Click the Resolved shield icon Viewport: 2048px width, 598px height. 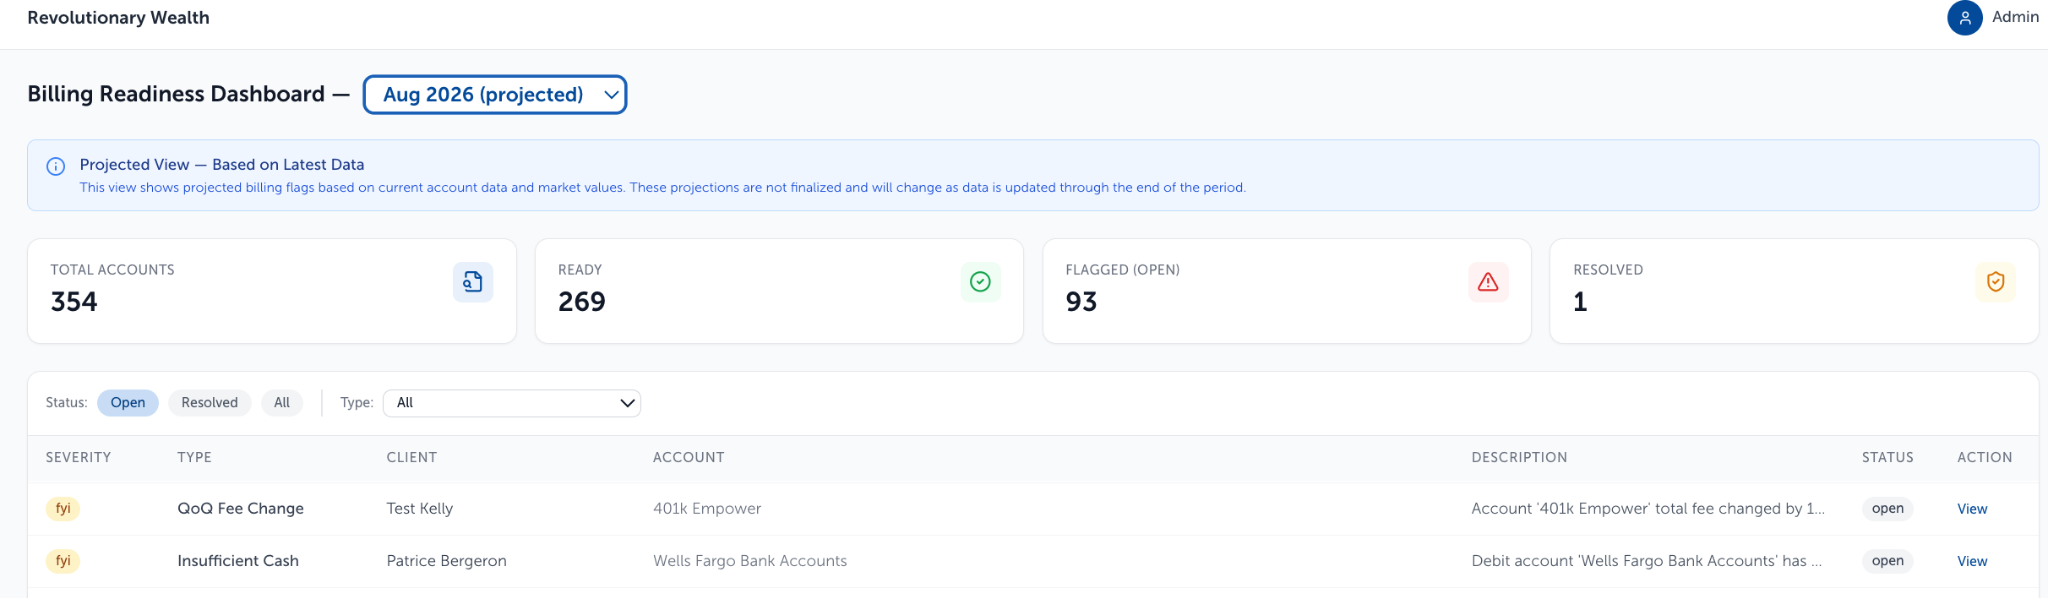pyautogui.click(x=1995, y=282)
